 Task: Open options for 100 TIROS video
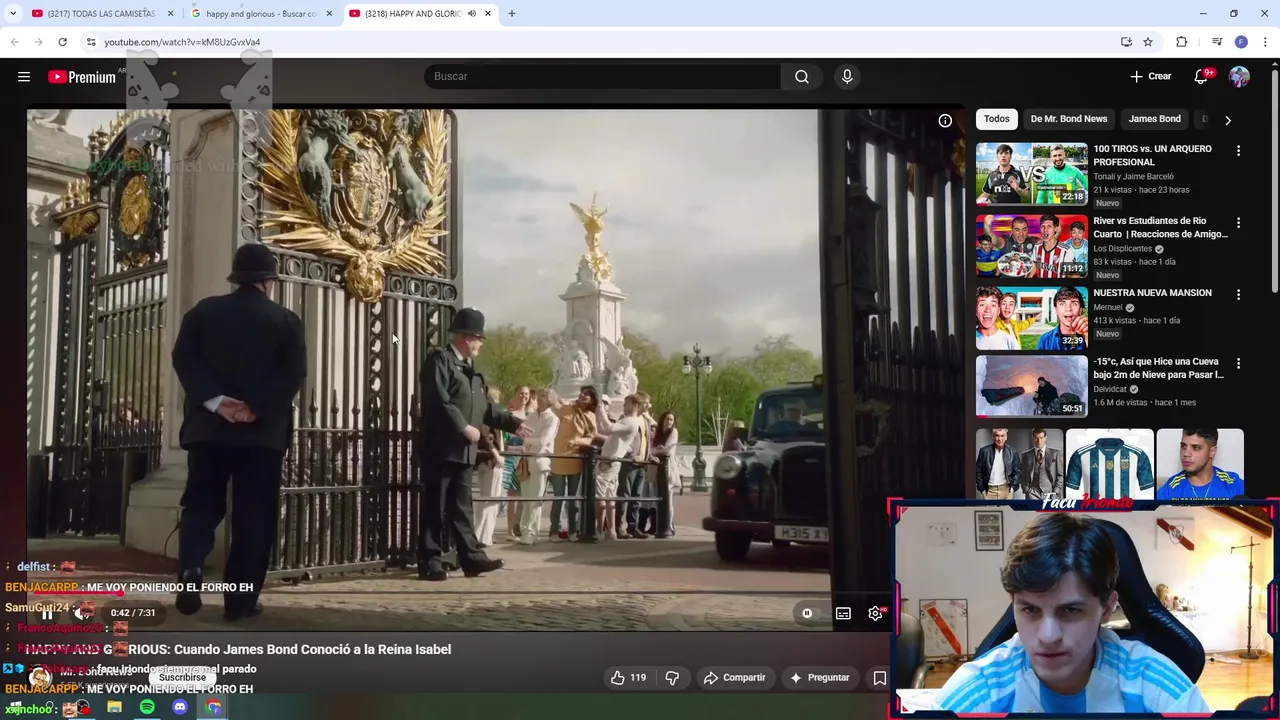click(1238, 151)
